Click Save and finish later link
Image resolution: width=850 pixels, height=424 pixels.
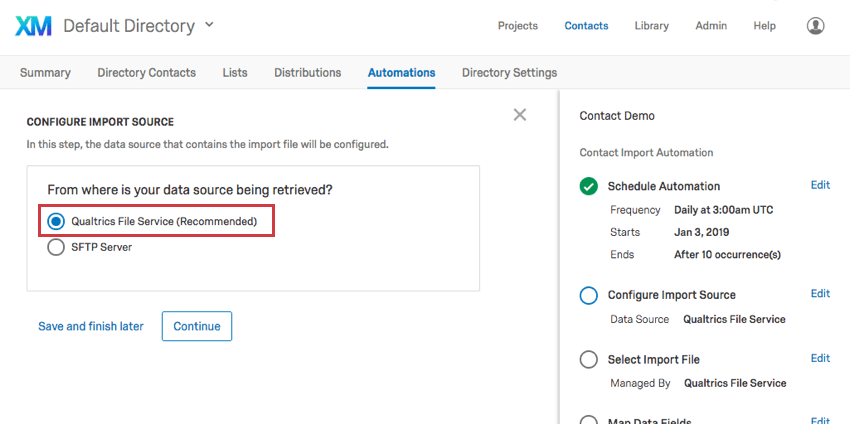(x=91, y=326)
